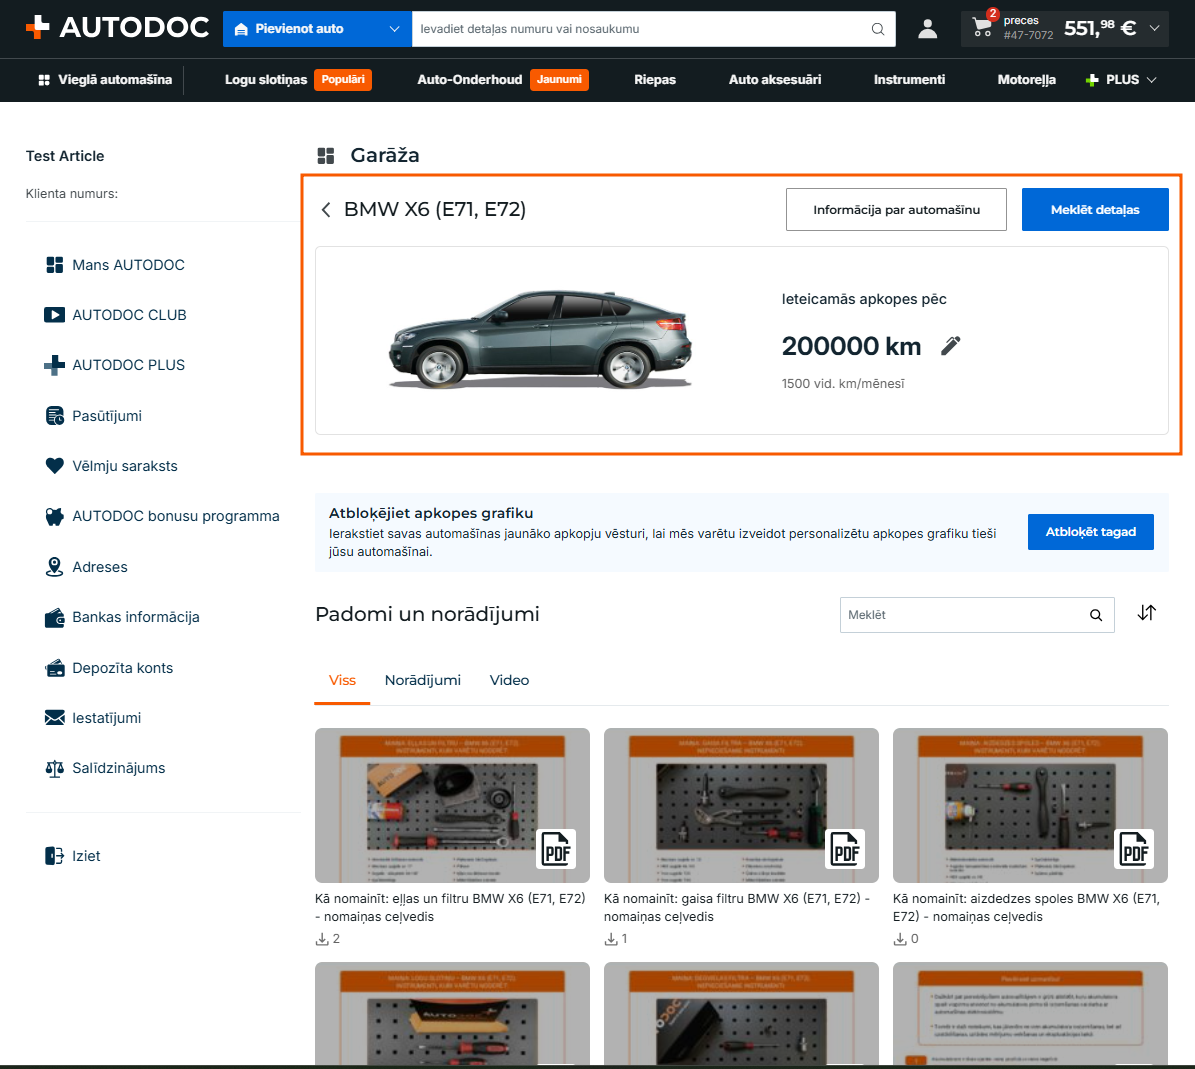1195x1069 pixels.
Task: Open Motoreļļa menu item
Action: [1027, 79]
